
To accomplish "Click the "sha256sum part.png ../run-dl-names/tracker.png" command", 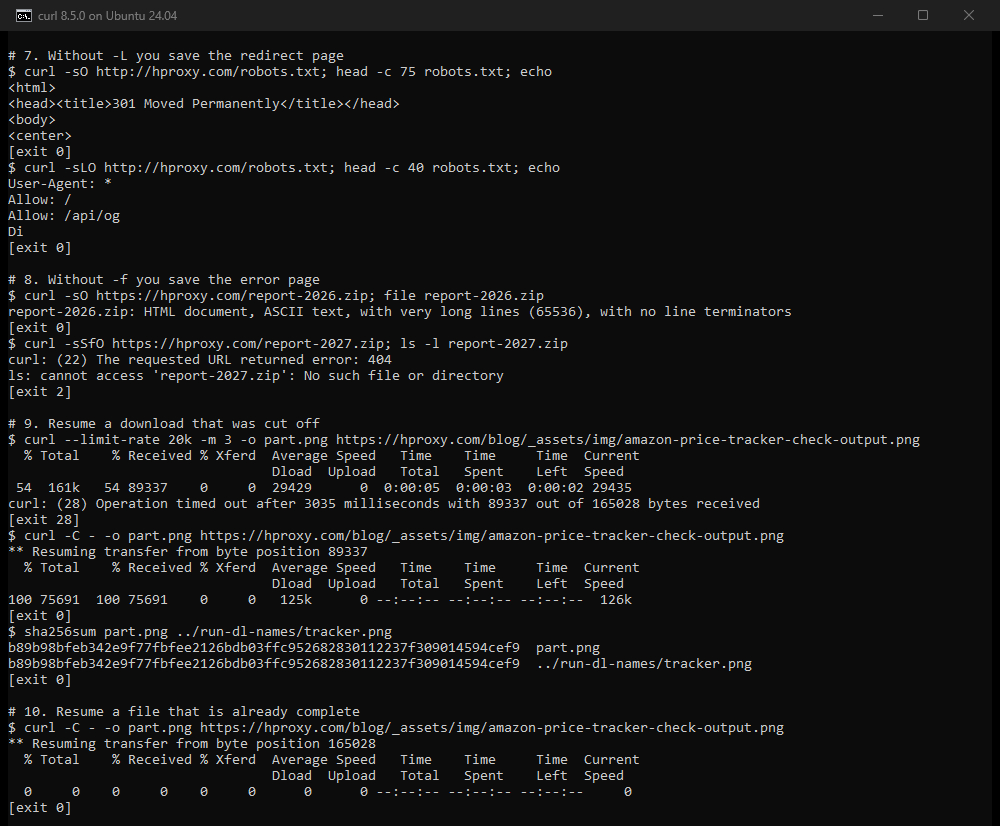I will 200,631.
